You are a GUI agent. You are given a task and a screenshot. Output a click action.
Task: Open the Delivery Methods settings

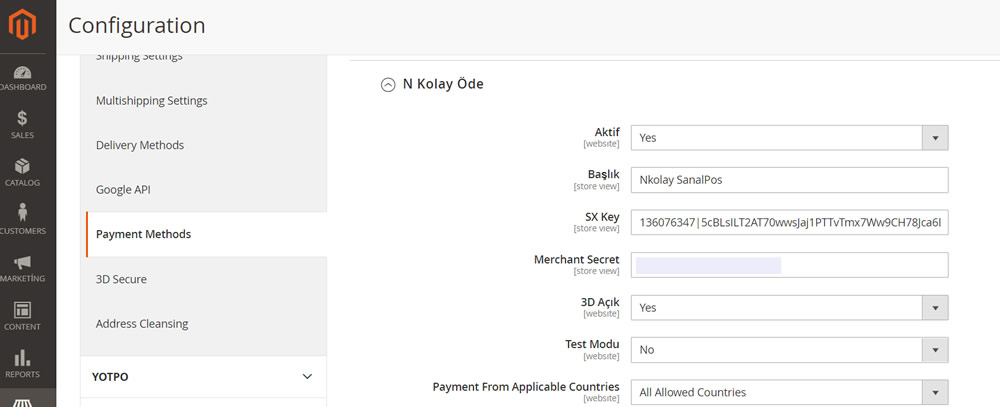point(140,145)
